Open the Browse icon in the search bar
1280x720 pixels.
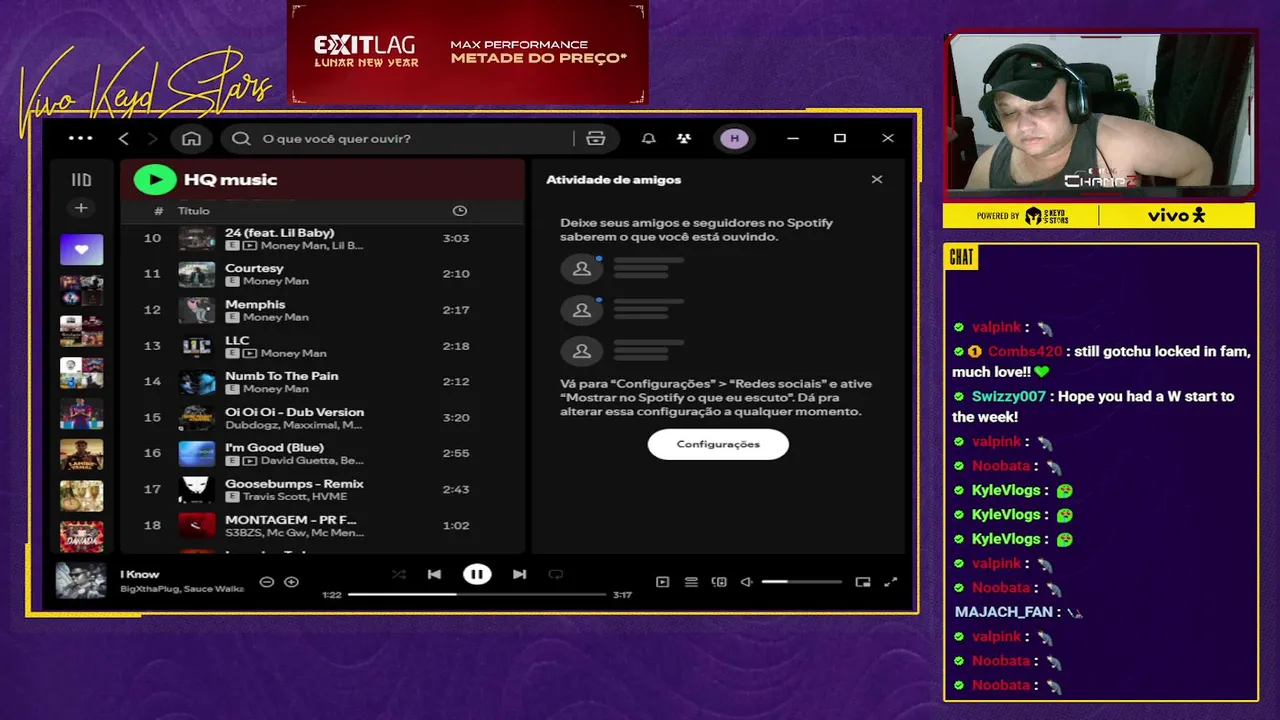click(x=596, y=139)
